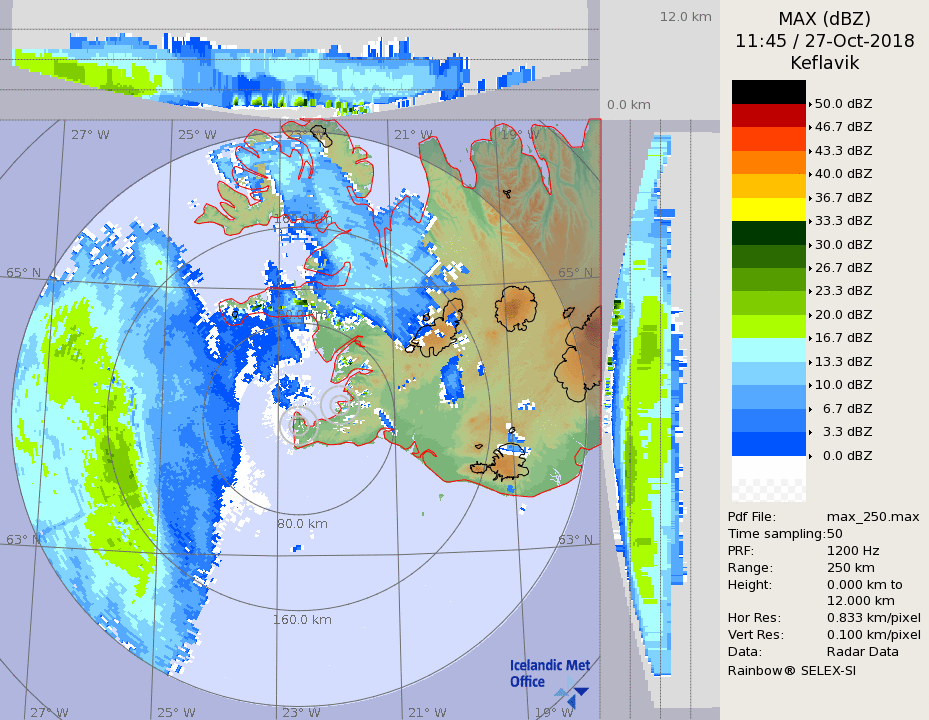
Task: Click the arrow marker beside 40.0 dBZ
Action: tap(810, 174)
